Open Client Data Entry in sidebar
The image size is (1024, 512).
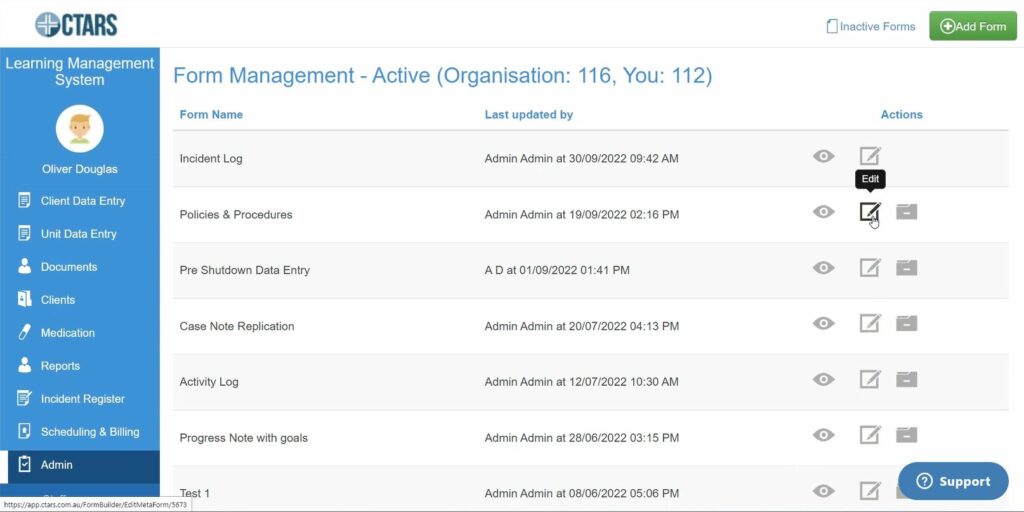click(82, 201)
